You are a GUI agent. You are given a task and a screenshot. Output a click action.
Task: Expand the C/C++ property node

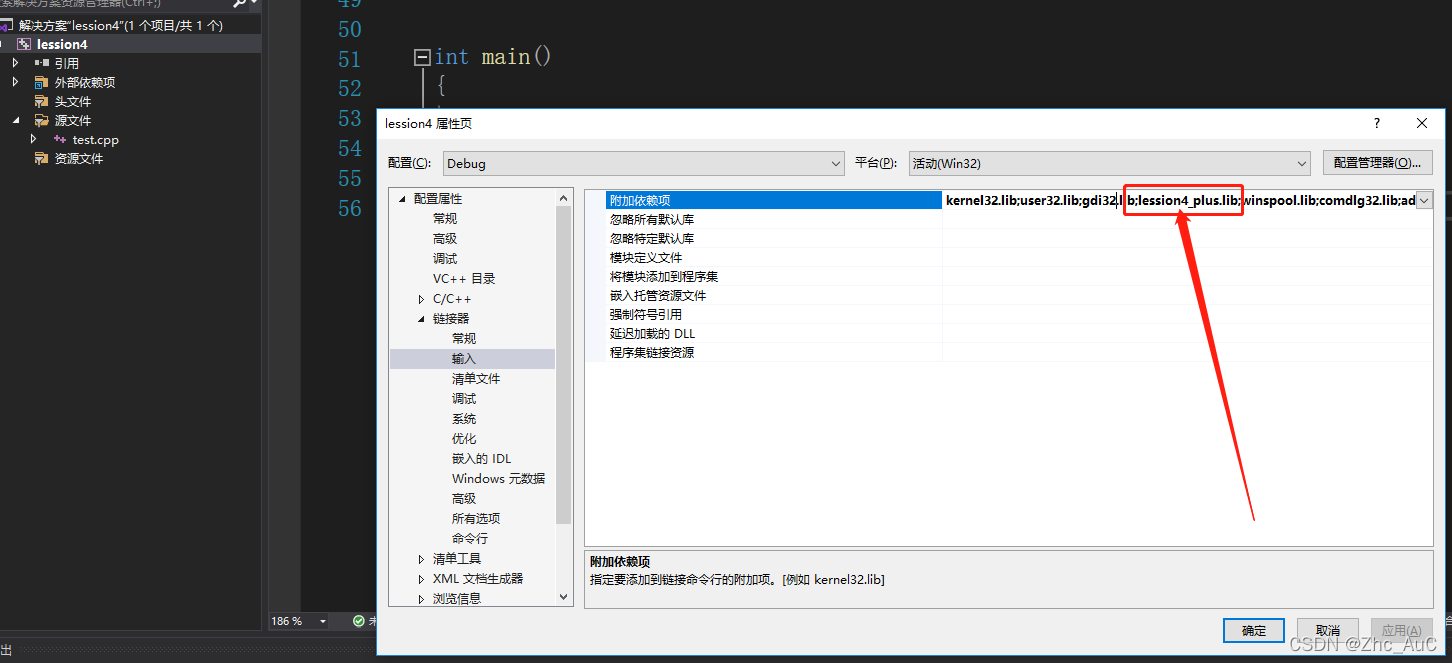click(421, 299)
